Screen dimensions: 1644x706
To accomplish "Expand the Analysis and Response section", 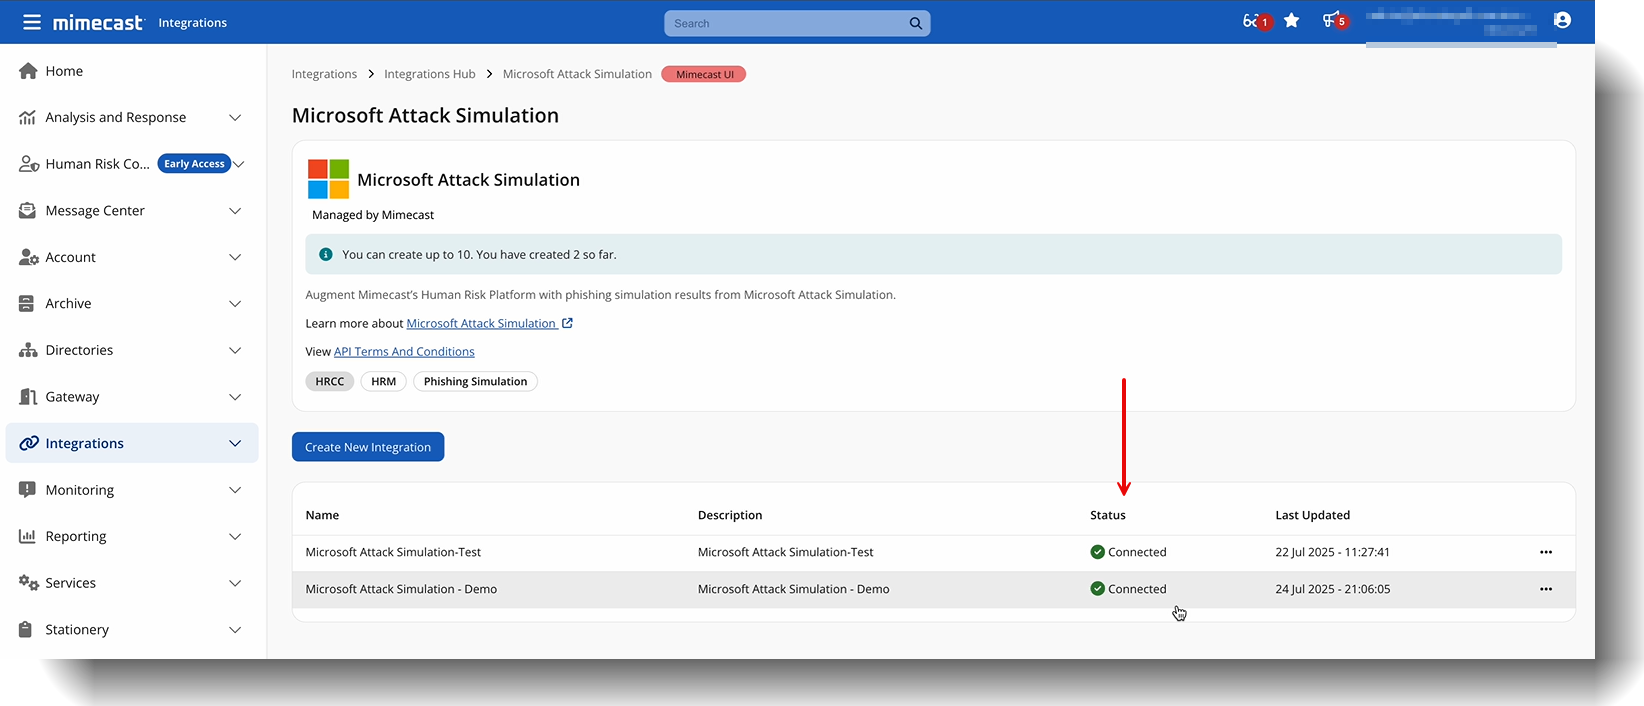I will click(235, 118).
